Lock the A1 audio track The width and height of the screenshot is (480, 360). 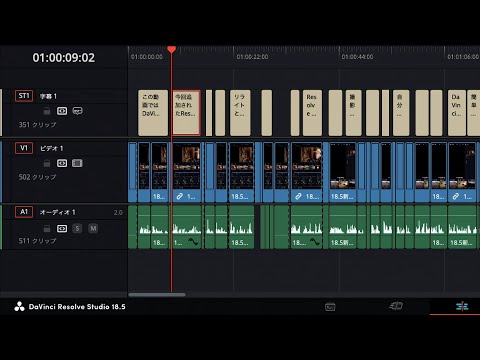(x=47, y=228)
